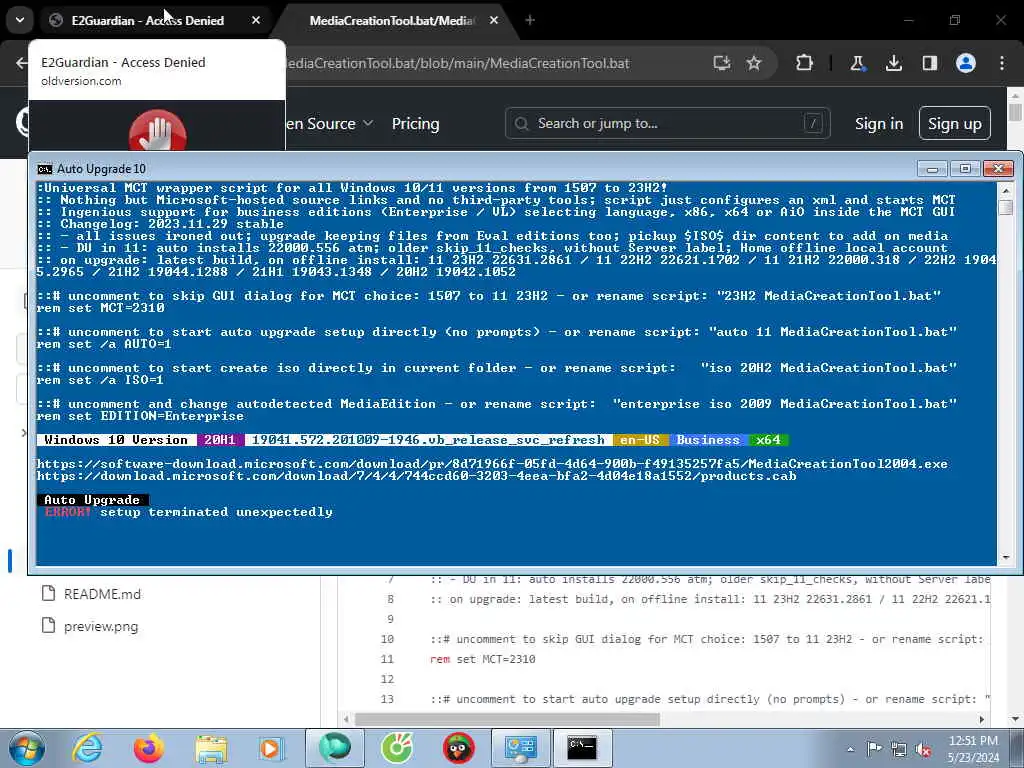Click the magnifier icon in GitHub search
Screen dimensions: 1024x768
pyautogui.click(x=521, y=123)
